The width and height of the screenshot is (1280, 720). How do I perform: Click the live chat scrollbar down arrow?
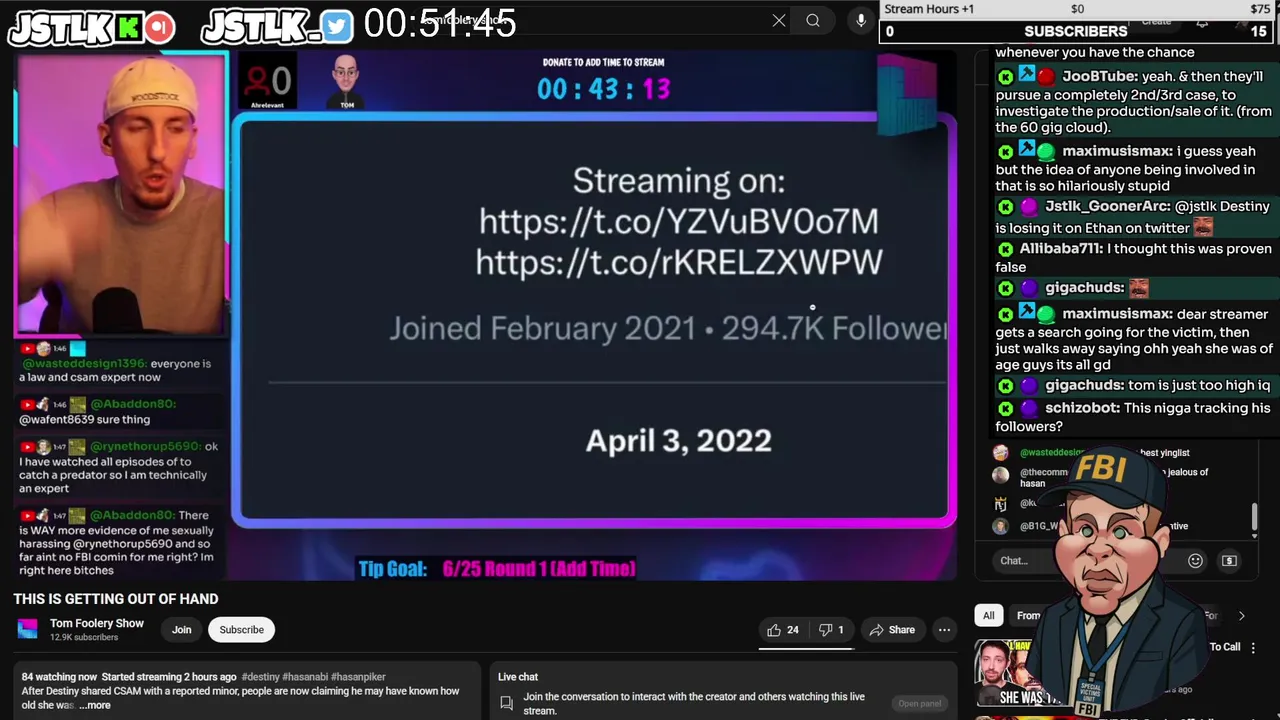(1255, 537)
